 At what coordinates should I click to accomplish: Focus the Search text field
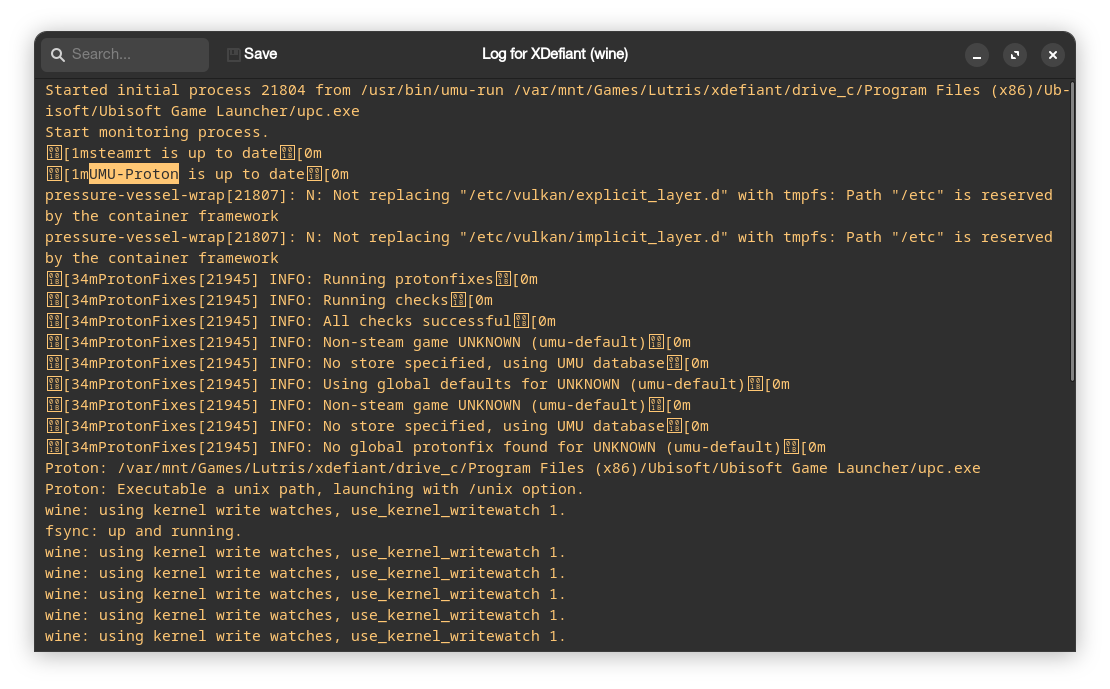135,54
